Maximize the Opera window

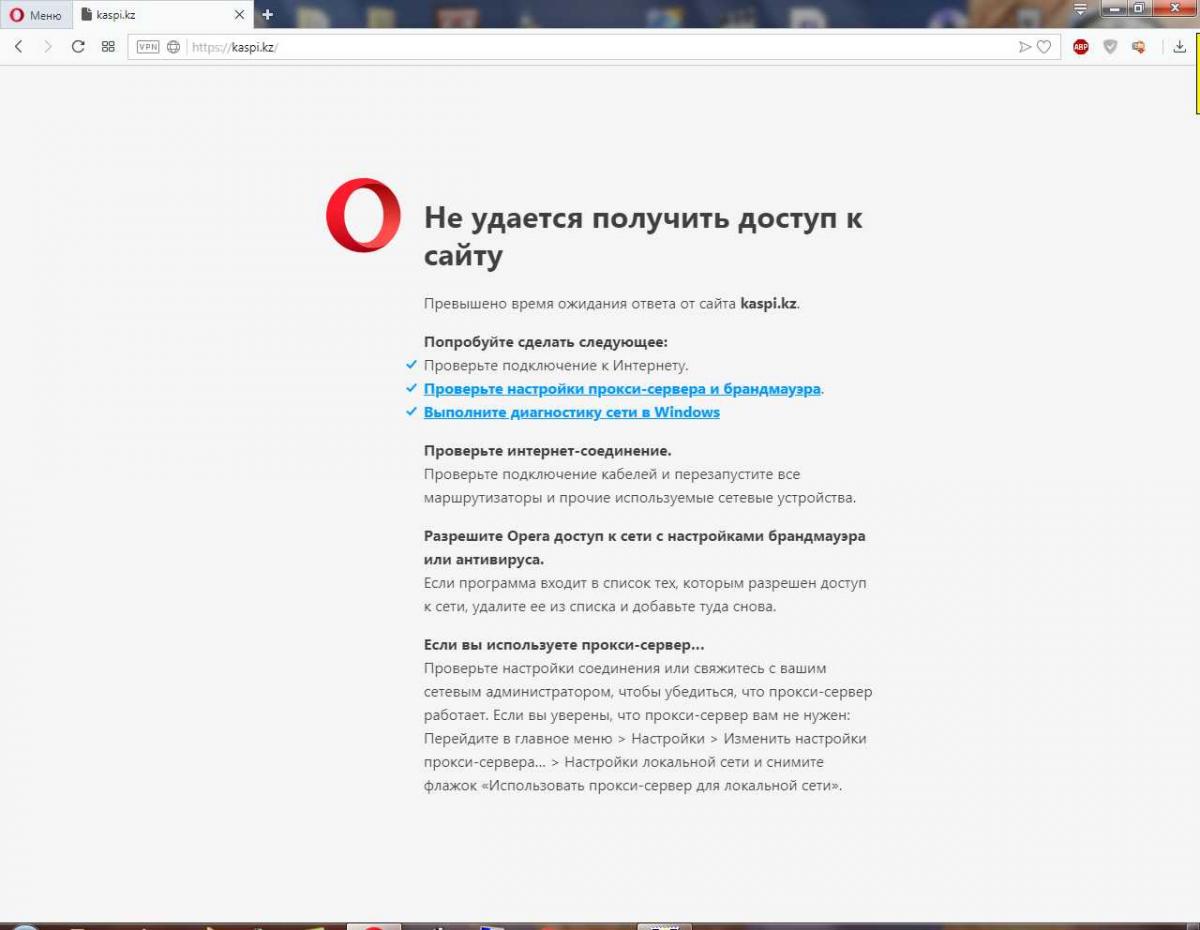[1138, 8]
